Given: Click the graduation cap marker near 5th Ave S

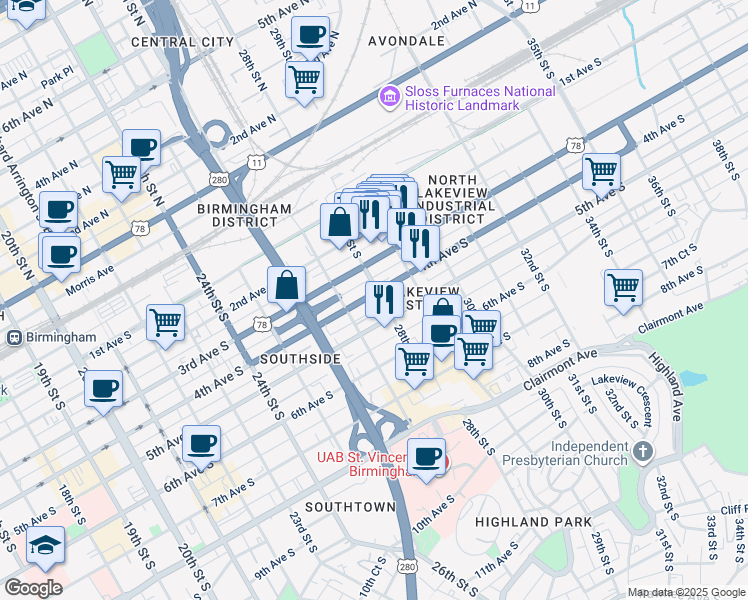Looking at the screenshot, I should (45, 547).
